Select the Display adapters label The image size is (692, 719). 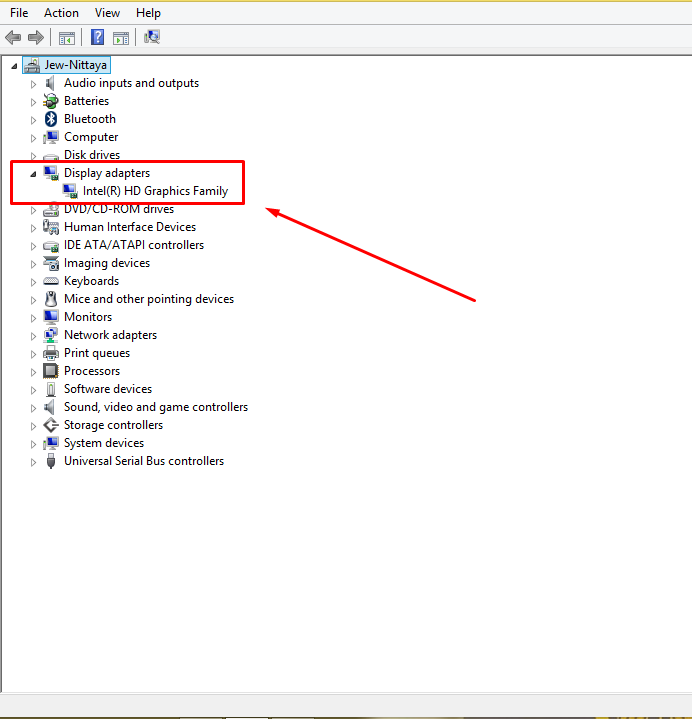[x=107, y=173]
